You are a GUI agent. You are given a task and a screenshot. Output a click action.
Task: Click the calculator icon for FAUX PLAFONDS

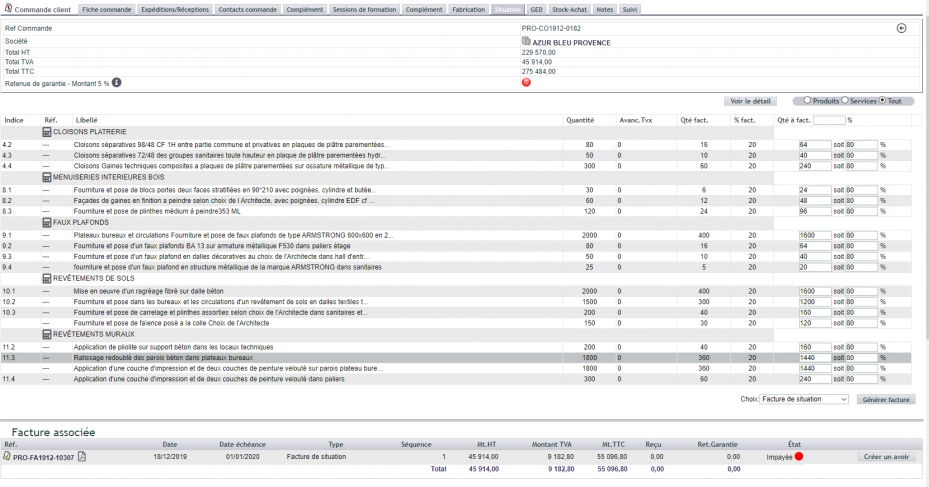point(47,223)
